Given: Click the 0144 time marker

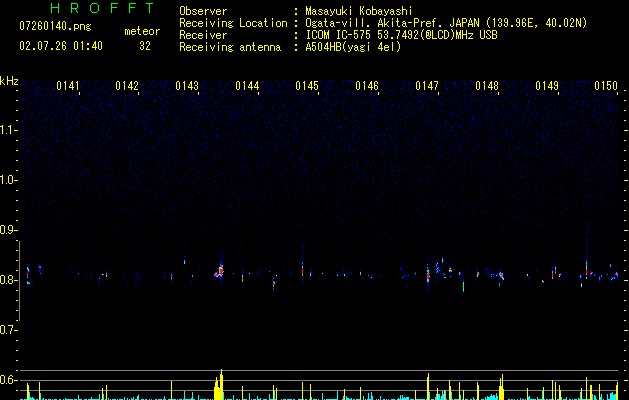Looking at the screenshot, I should (x=247, y=86).
